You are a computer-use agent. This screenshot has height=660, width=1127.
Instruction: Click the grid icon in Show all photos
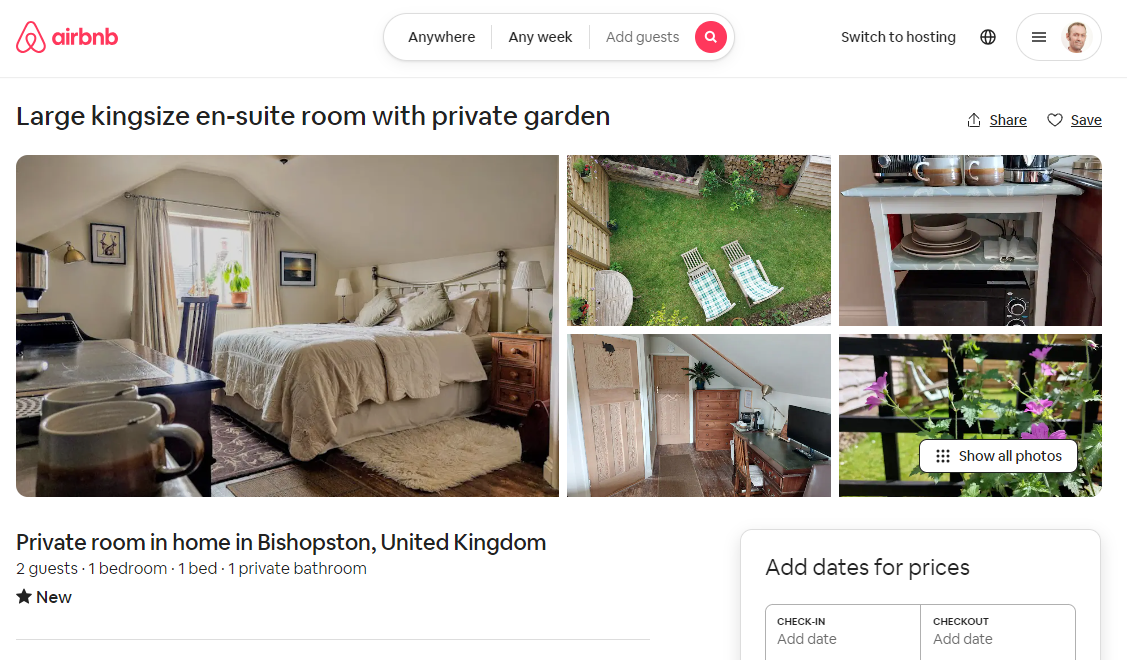click(942, 457)
